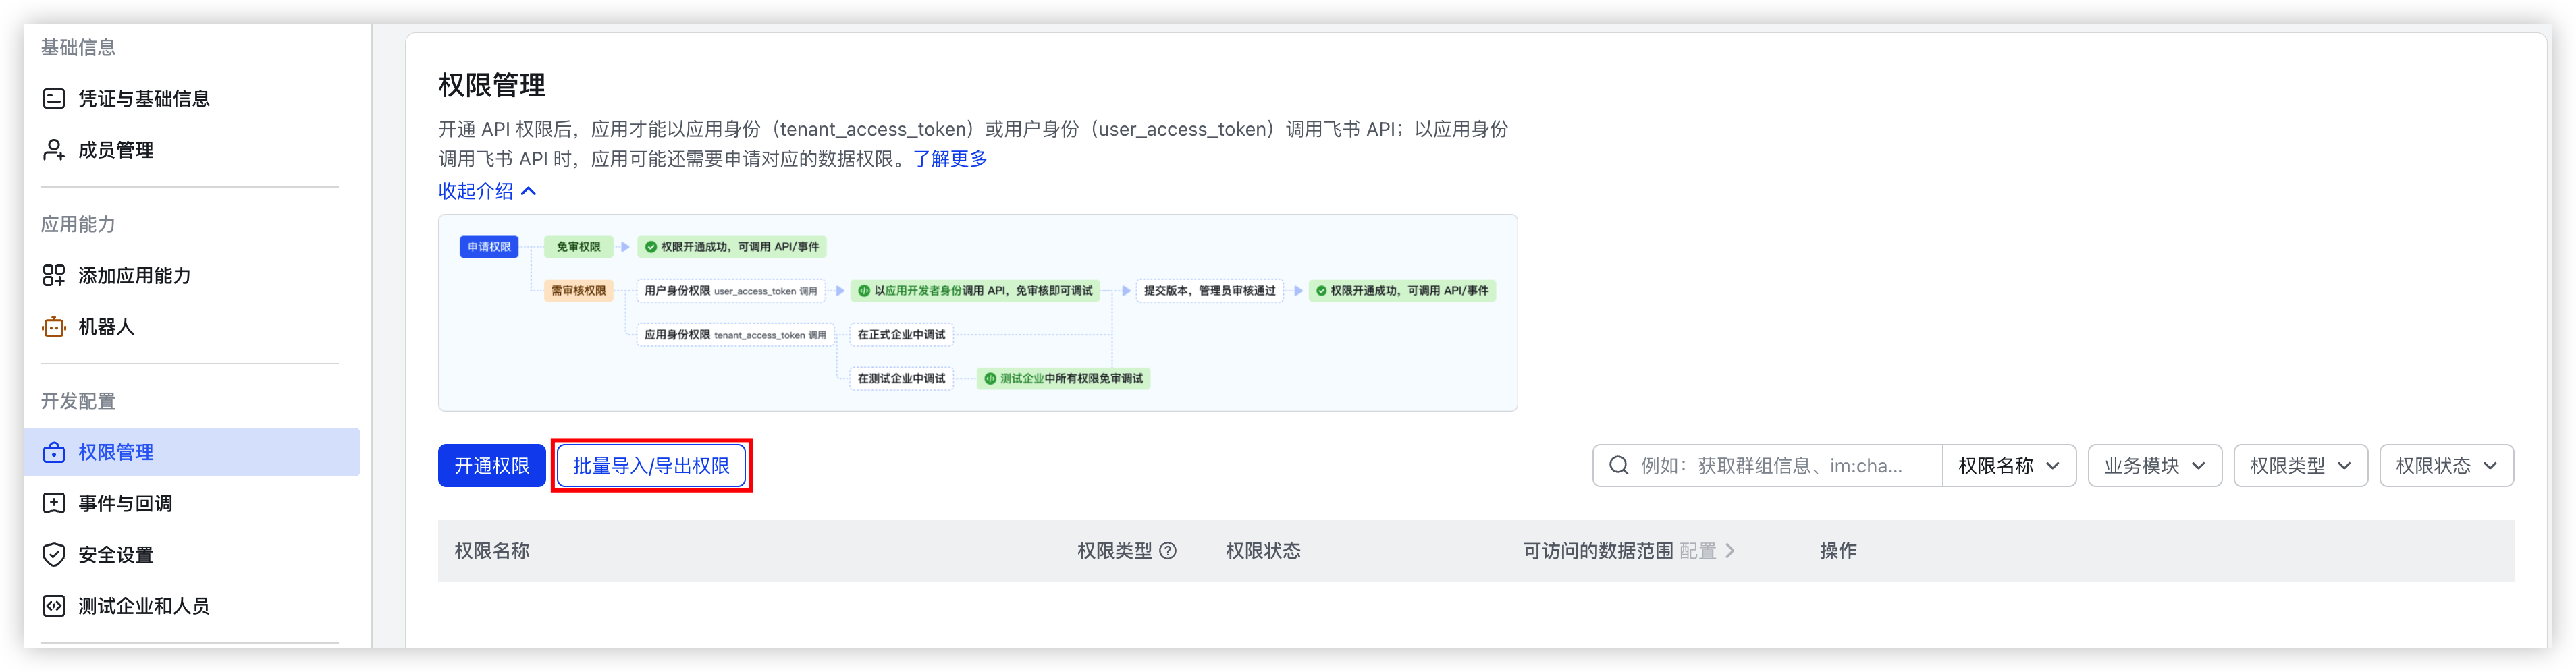Viewport: 2576px width, 672px height.
Task: Select the 机器人 robot icon
Action: (54, 327)
